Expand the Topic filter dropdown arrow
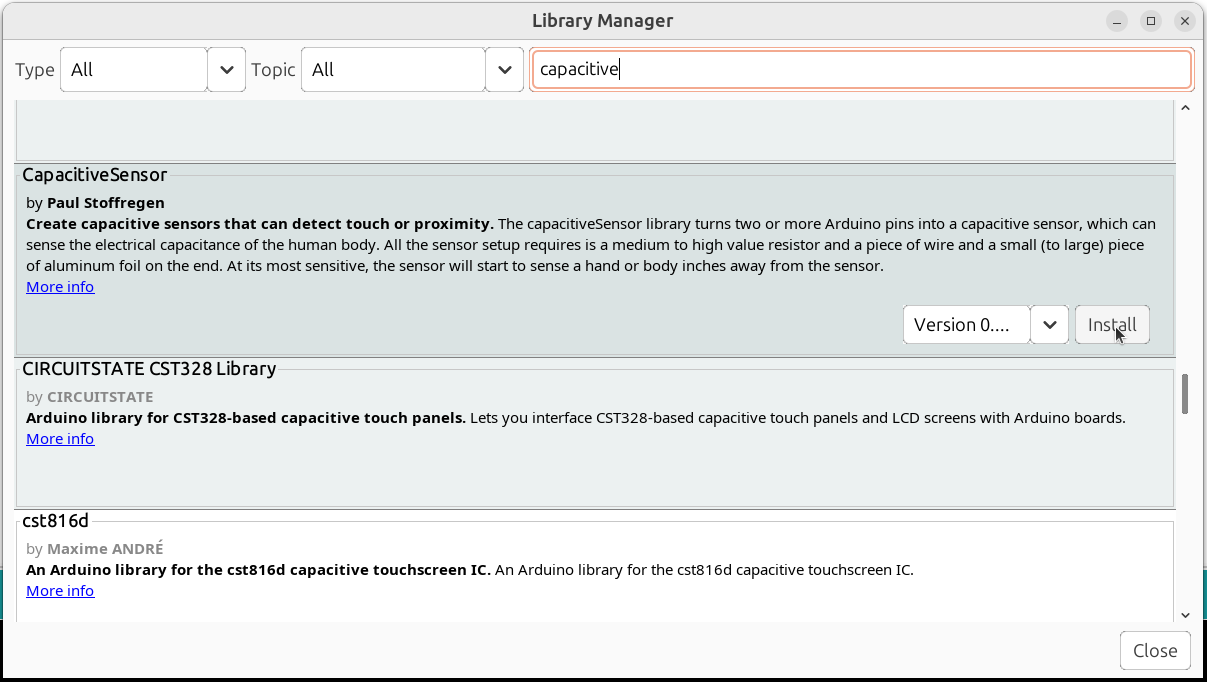Image resolution: width=1207 pixels, height=682 pixels. click(x=504, y=70)
